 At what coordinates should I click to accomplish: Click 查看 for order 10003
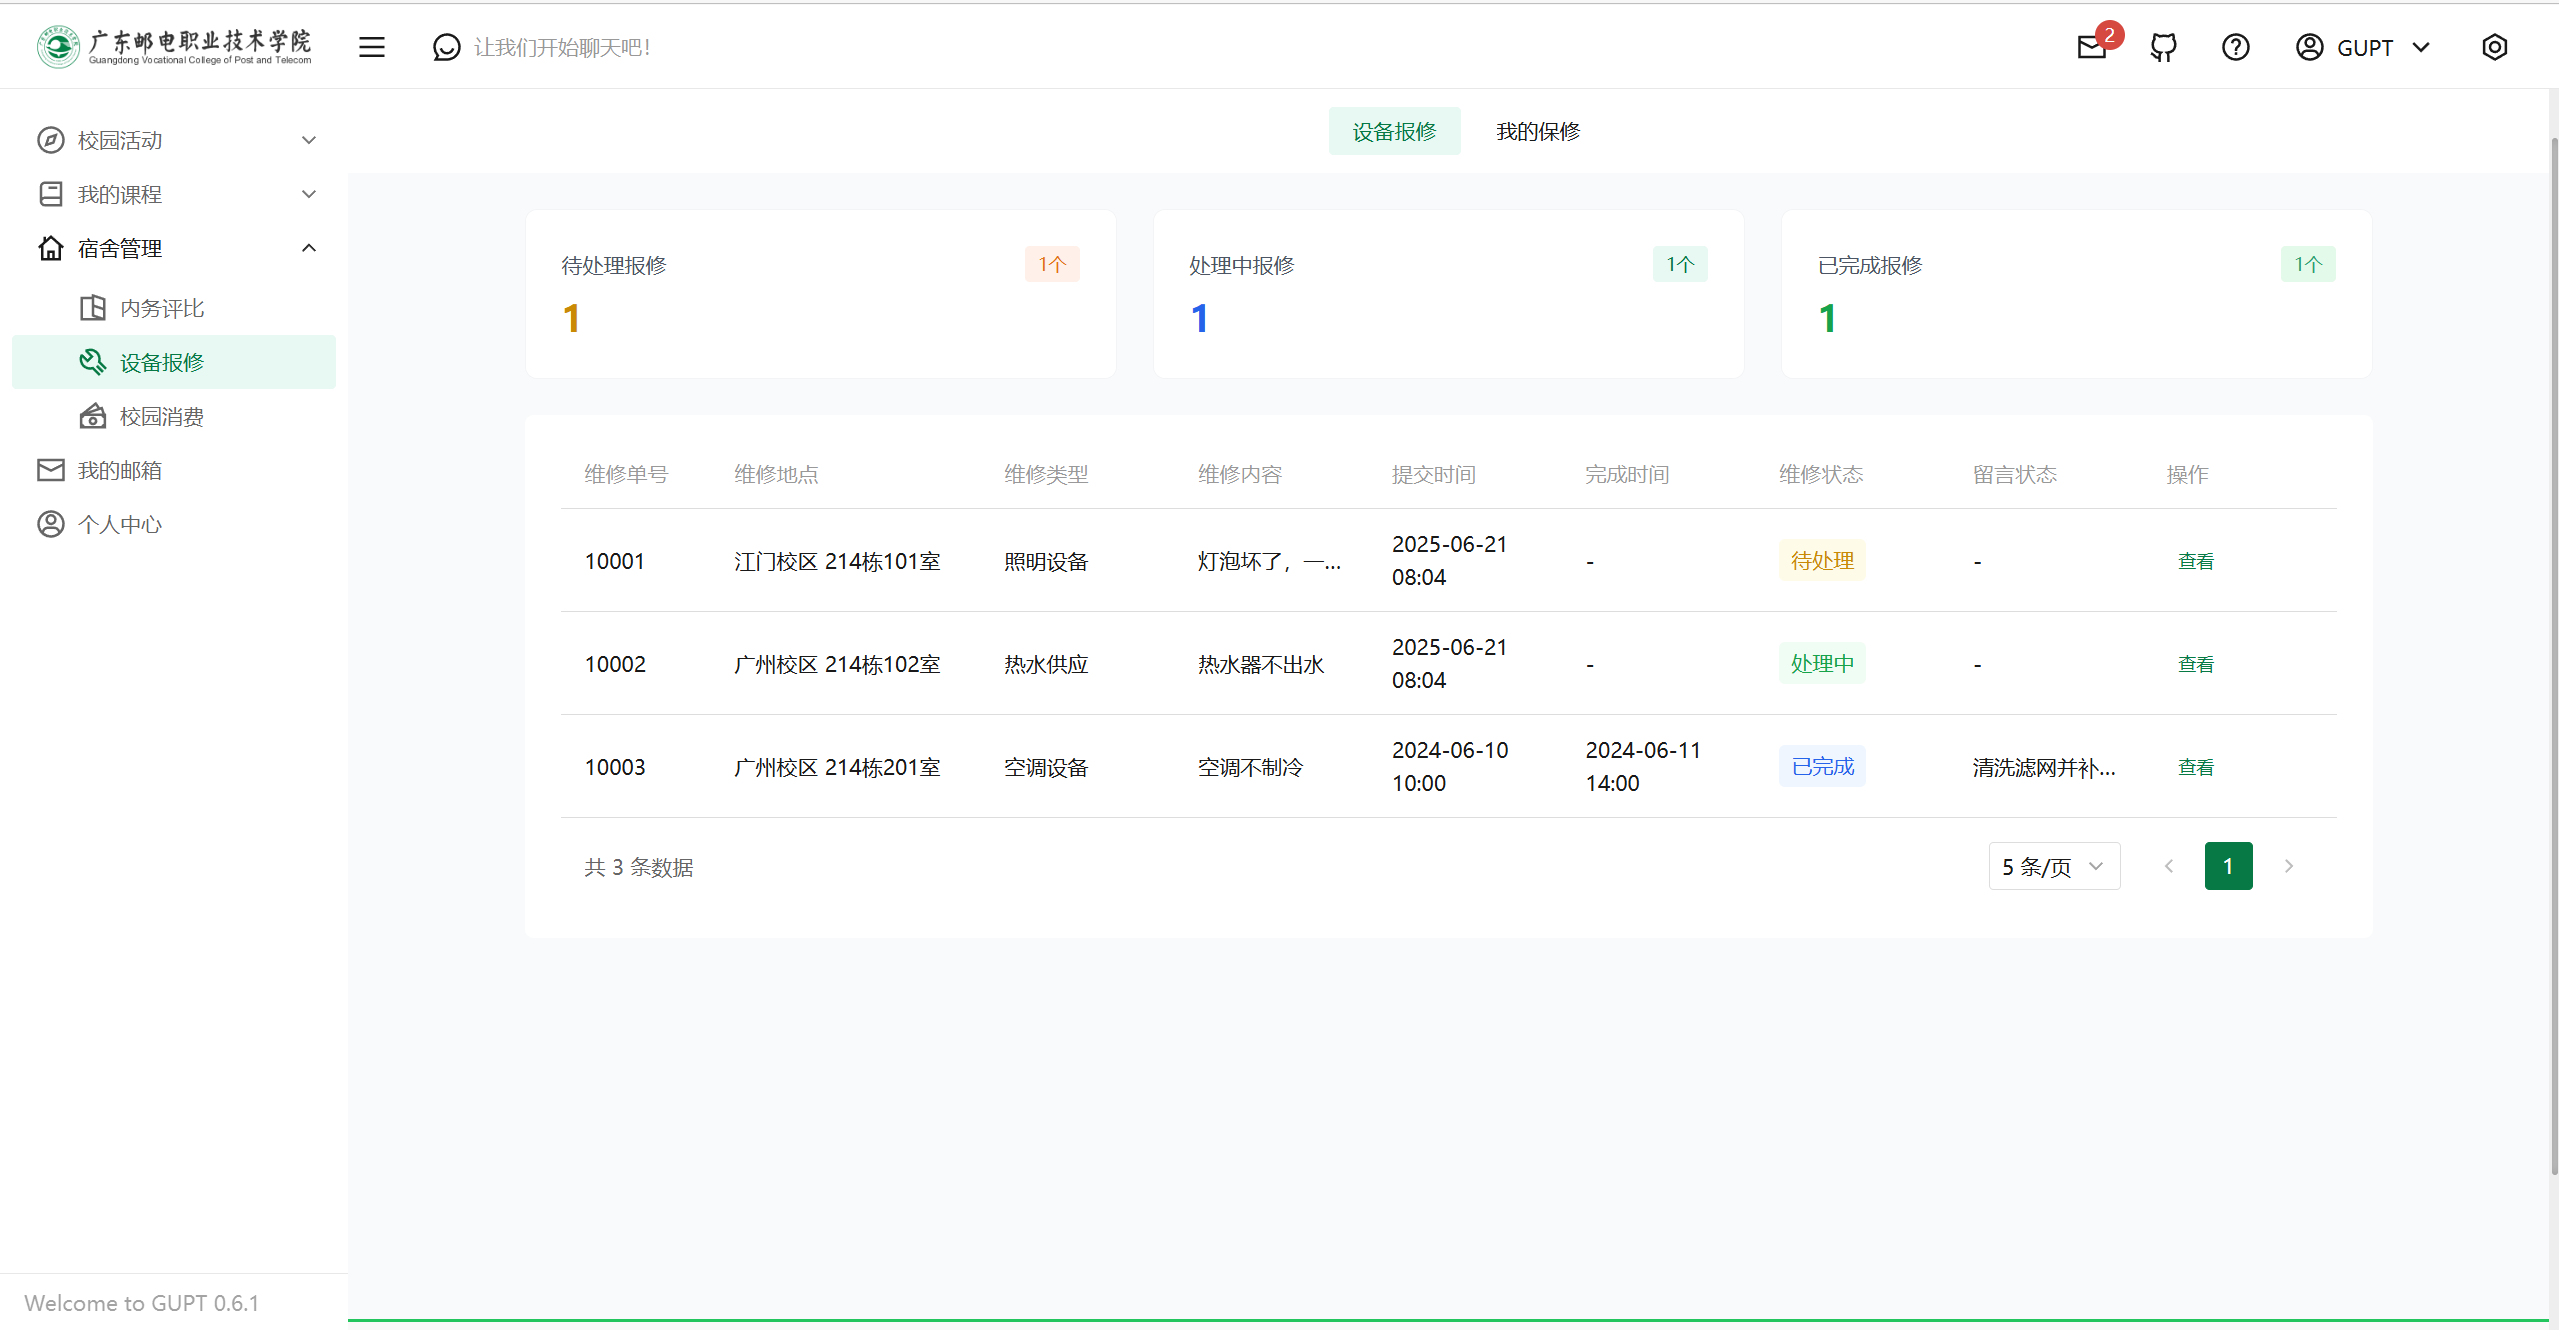[x=2196, y=767]
